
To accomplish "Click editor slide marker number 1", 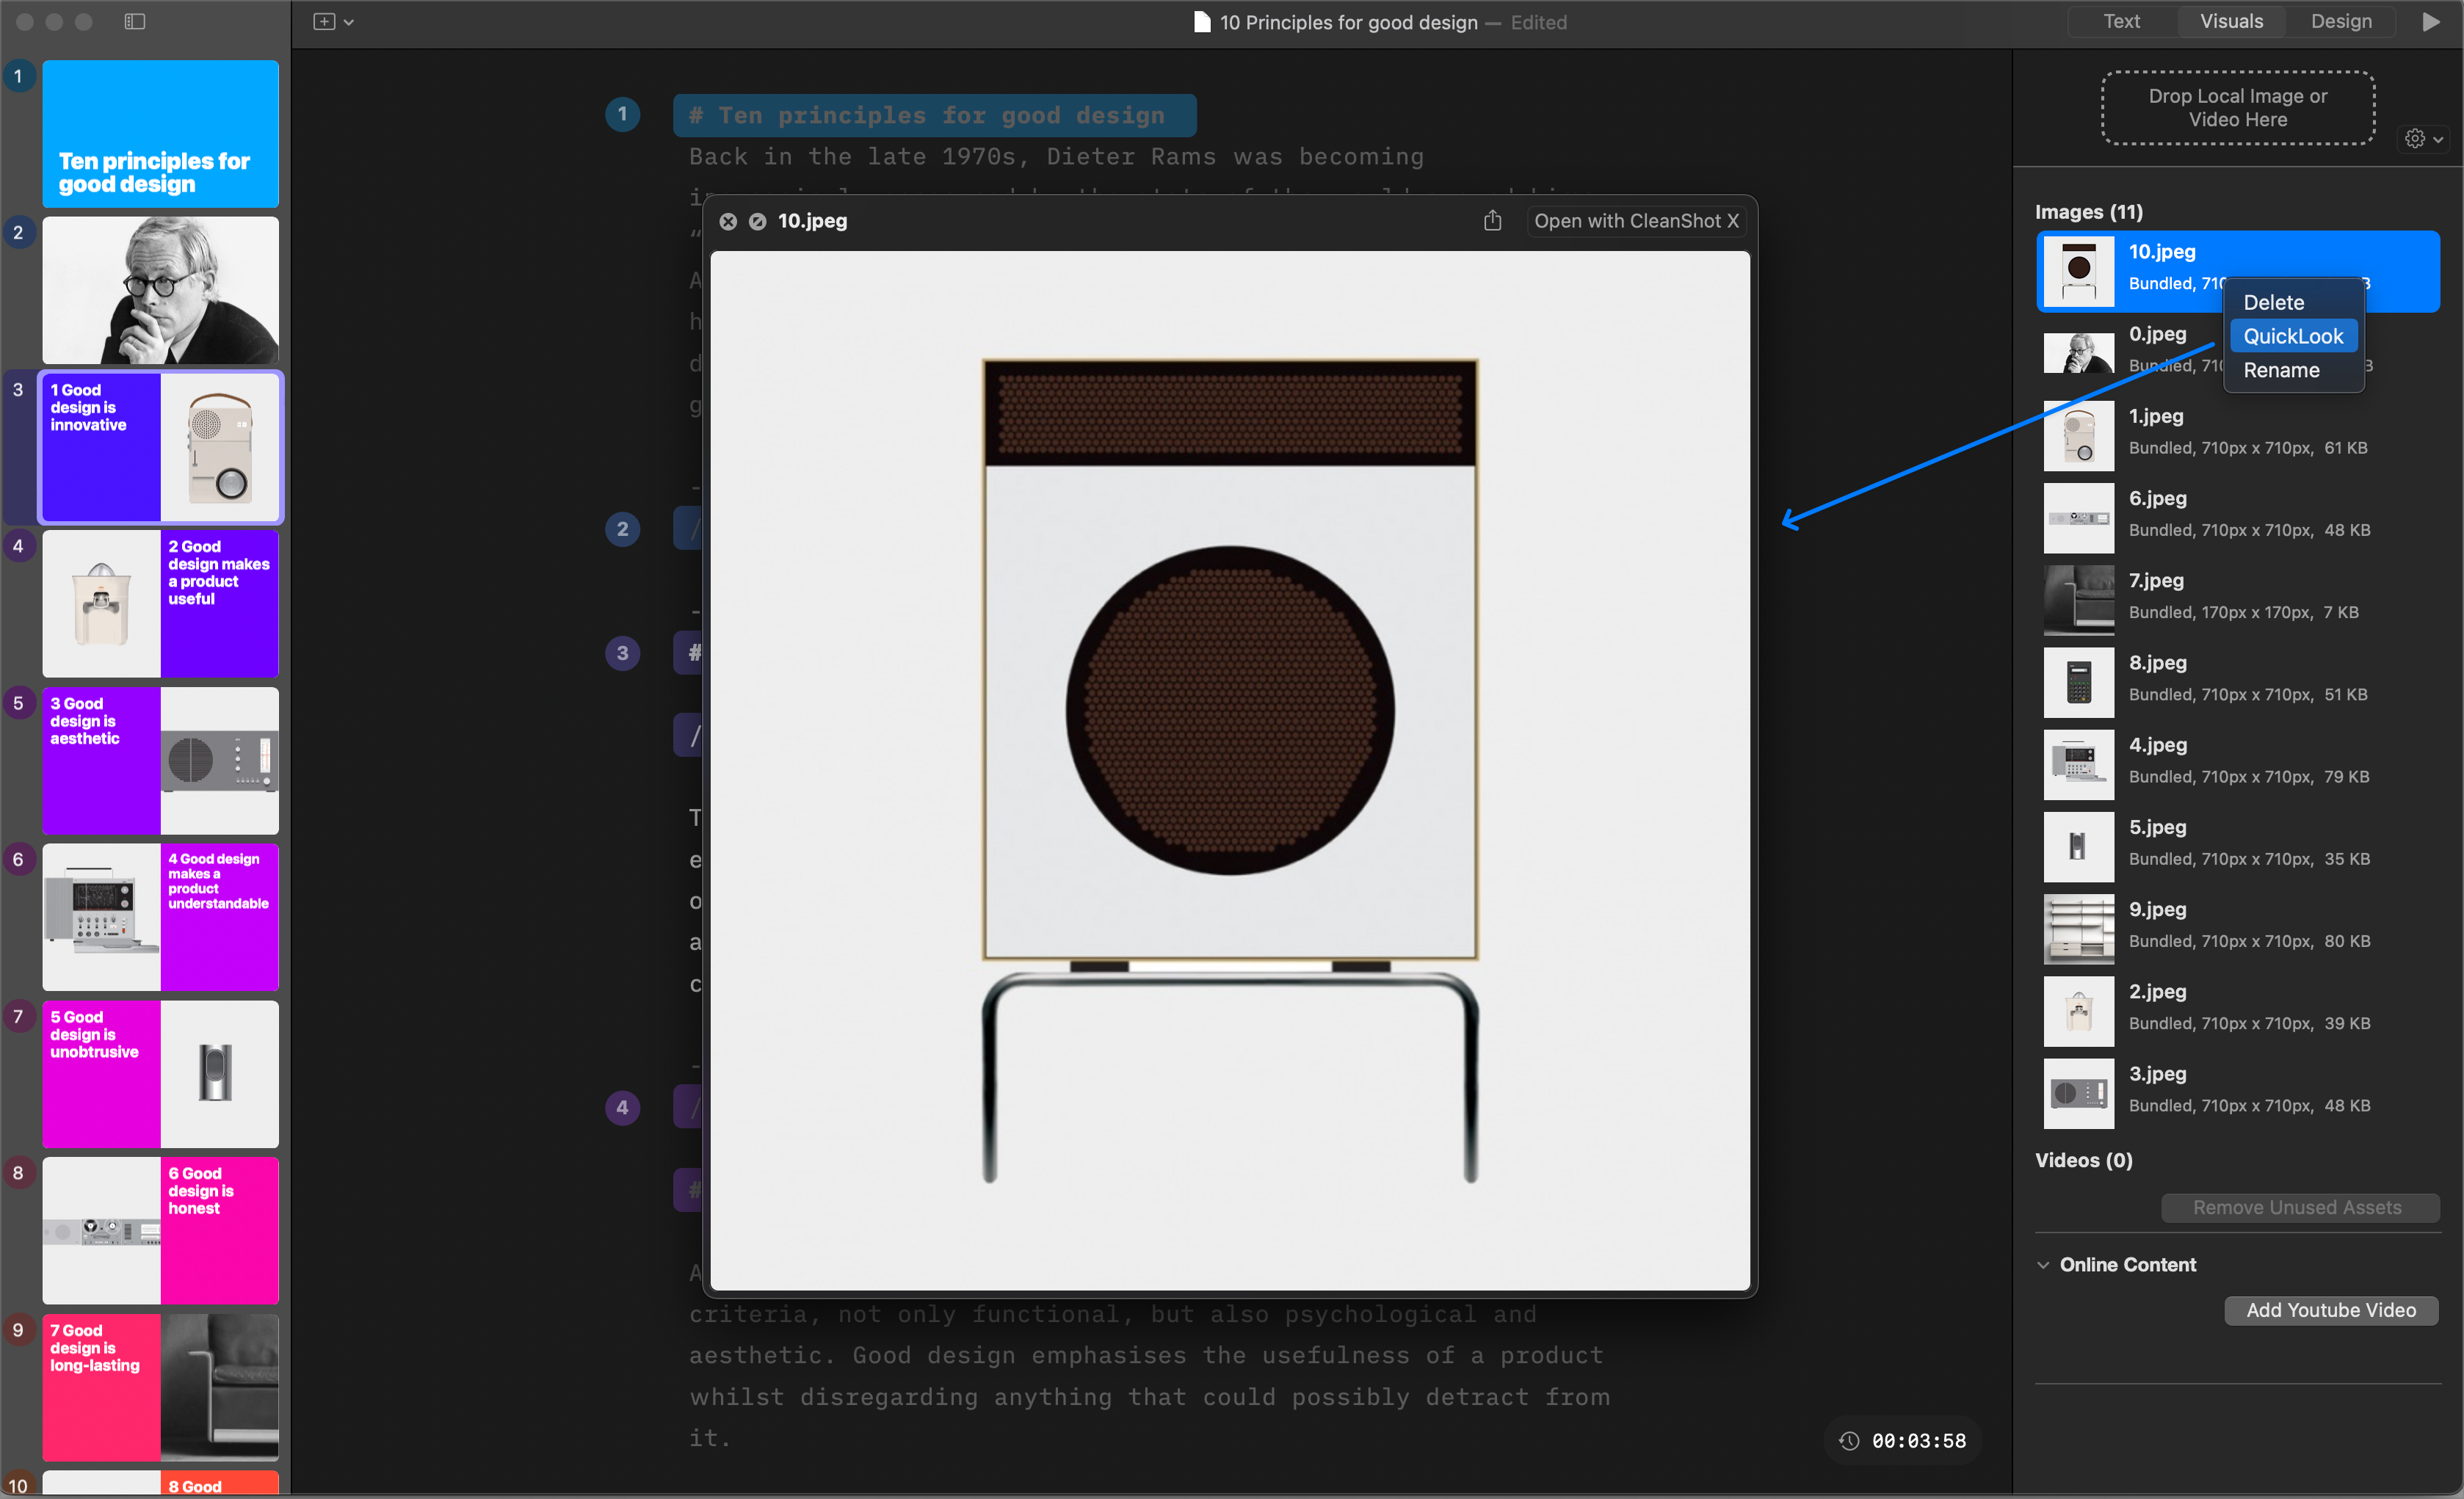I will pyautogui.click(x=622, y=114).
